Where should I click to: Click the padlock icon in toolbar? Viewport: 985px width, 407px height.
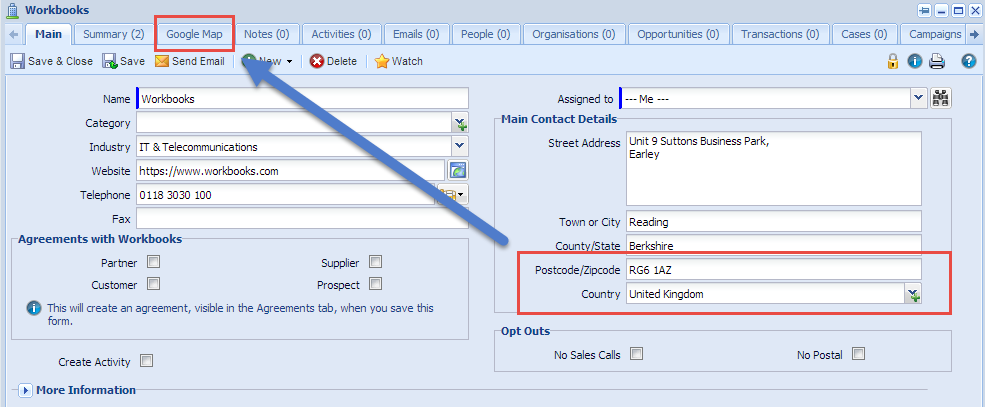(892, 61)
